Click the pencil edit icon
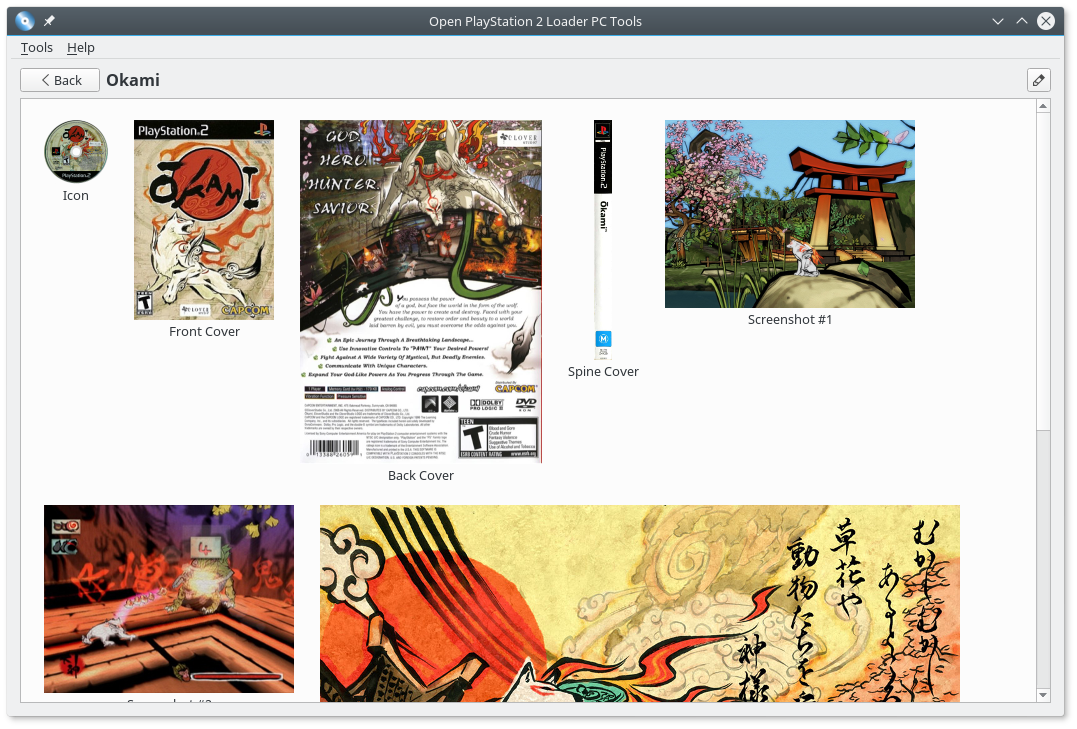The image size is (1077, 729). pos(1039,80)
